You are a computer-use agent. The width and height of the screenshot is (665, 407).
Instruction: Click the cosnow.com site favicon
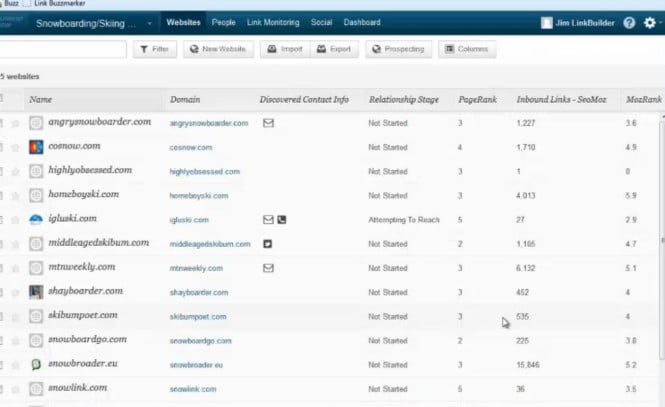pos(36,147)
